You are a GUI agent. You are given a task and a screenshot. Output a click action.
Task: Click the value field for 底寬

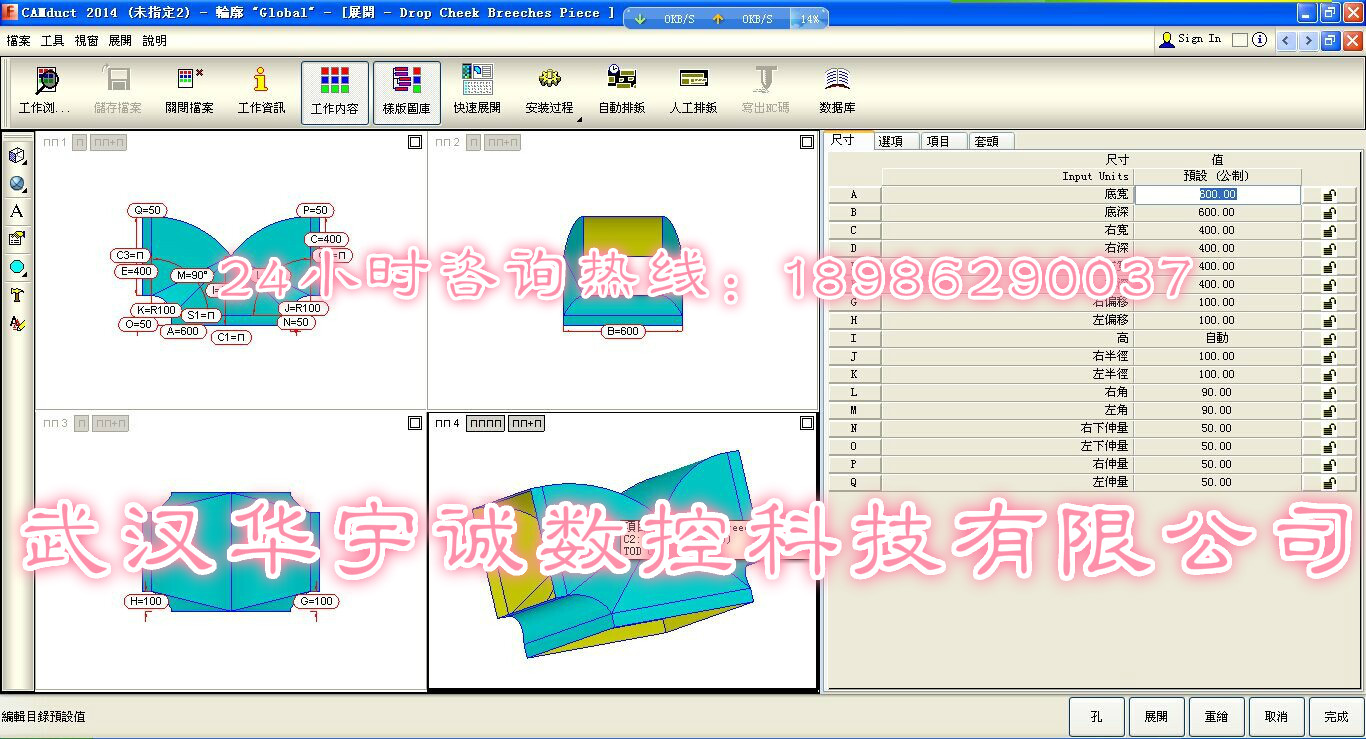click(x=1217, y=195)
